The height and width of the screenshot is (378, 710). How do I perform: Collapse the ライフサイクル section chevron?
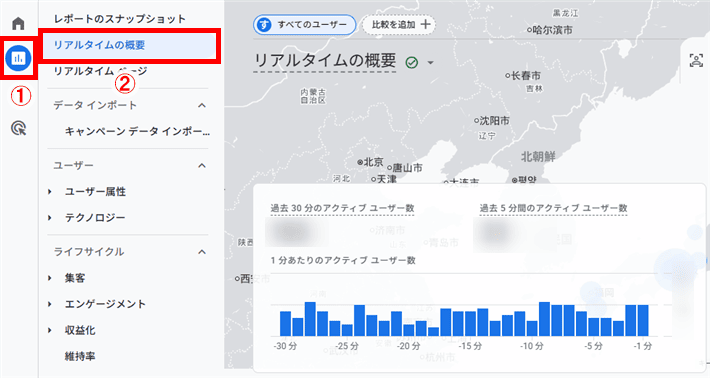[201, 252]
